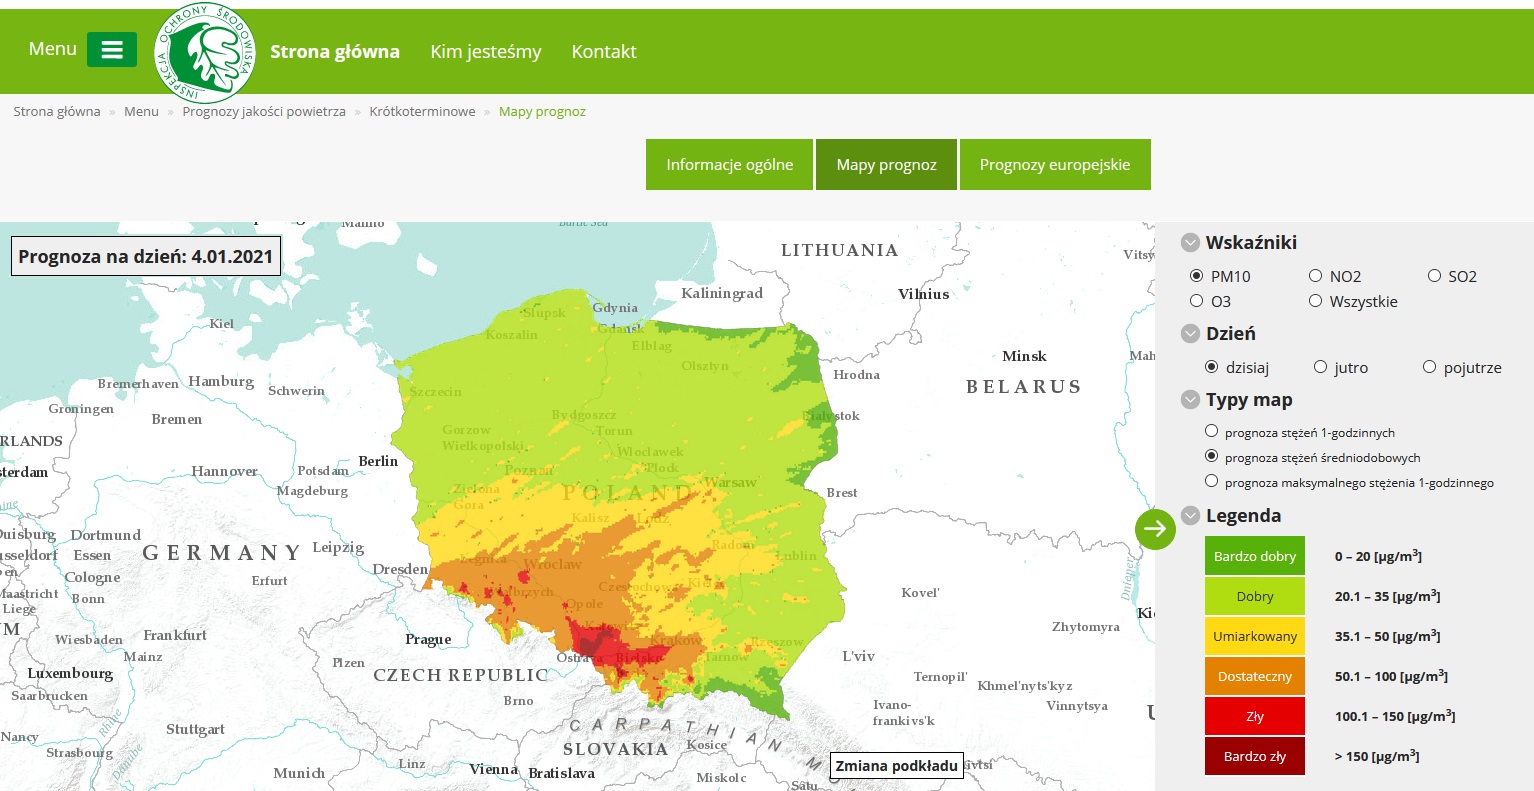Select the SO2 indicator radio button

tap(1435, 275)
